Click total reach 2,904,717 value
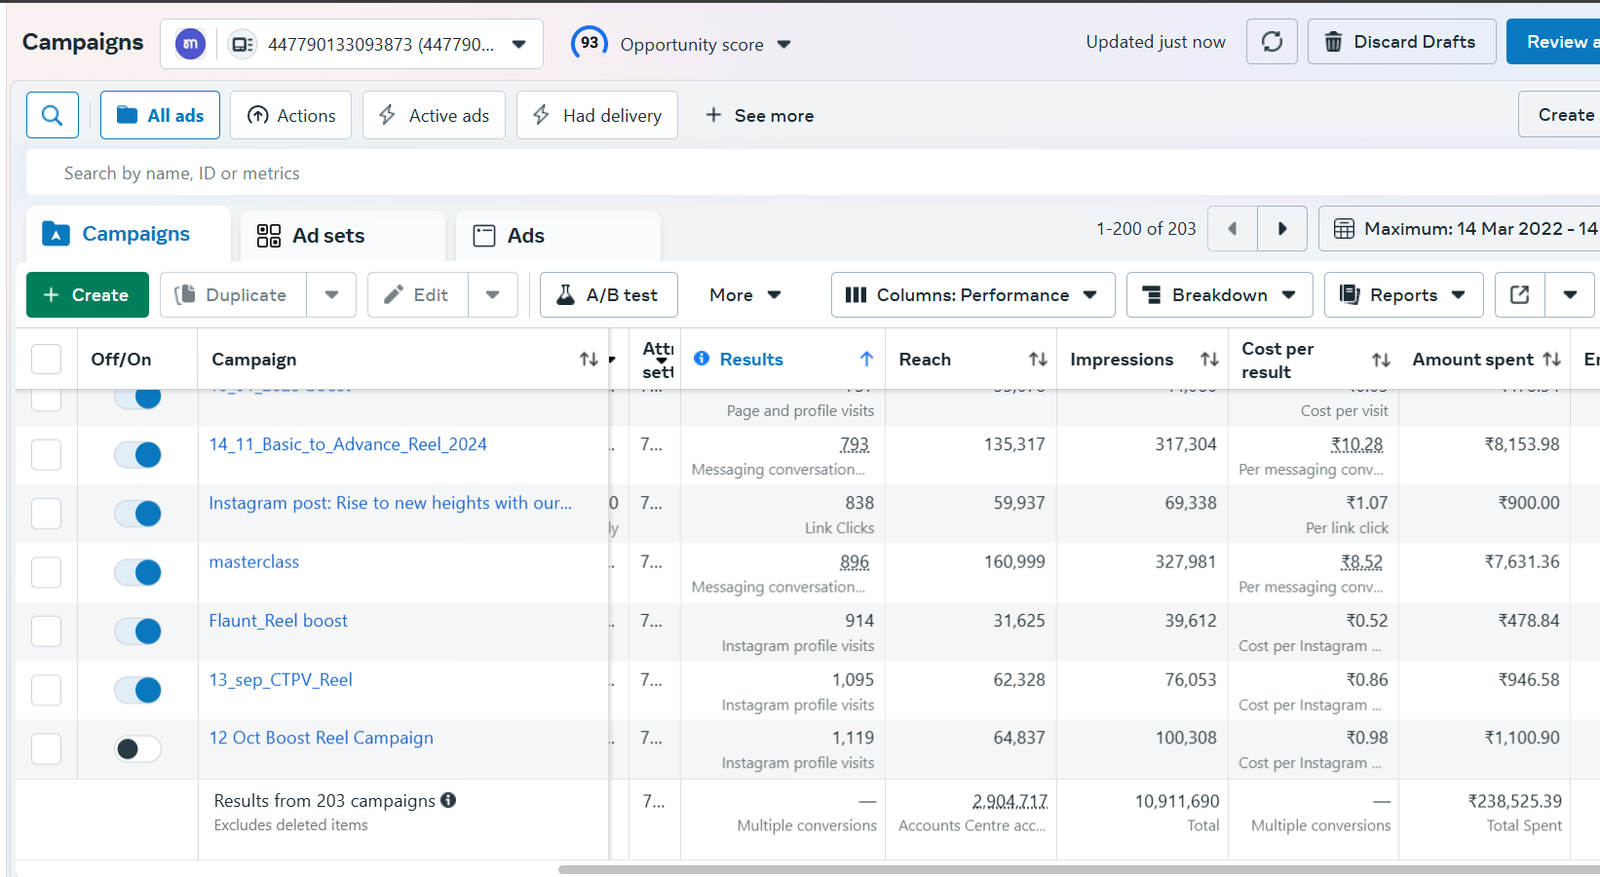Image resolution: width=1600 pixels, height=877 pixels. pyautogui.click(x=1010, y=801)
